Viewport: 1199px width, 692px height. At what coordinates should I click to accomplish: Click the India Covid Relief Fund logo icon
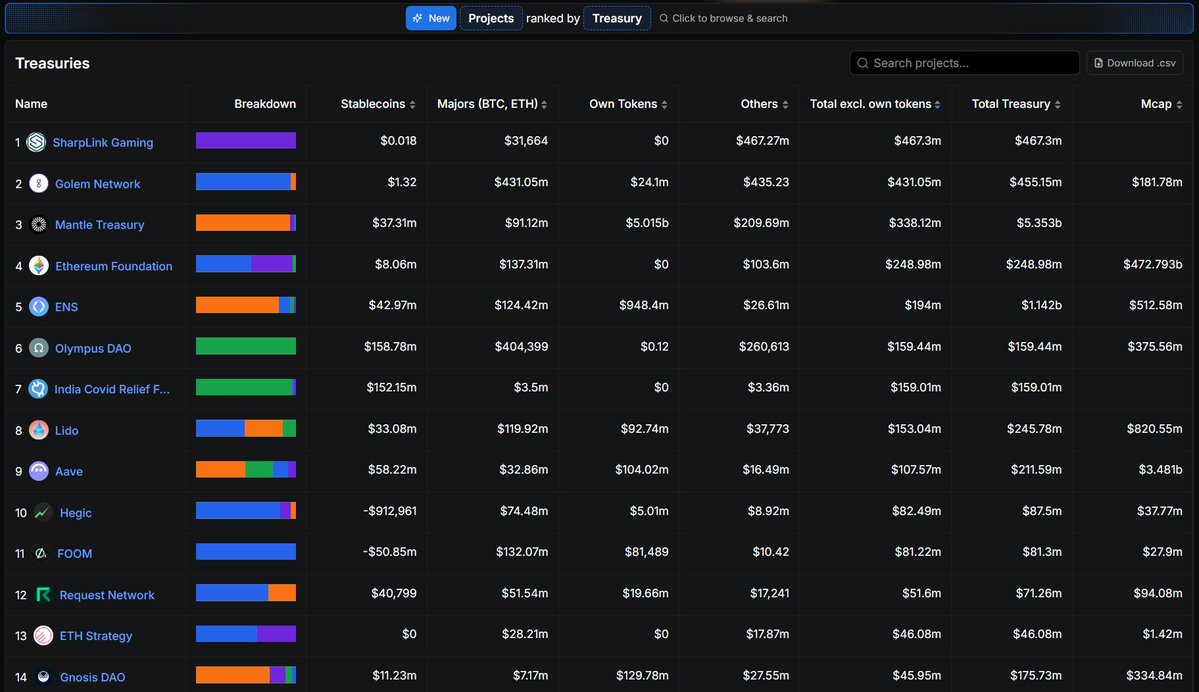tap(37, 388)
